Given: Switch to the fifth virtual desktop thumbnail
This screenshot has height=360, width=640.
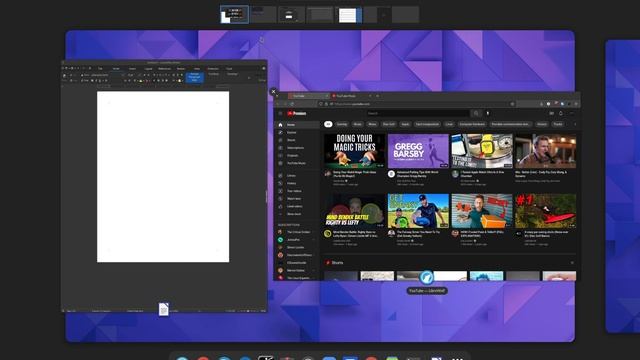Looking at the screenshot, I should click(x=349, y=14).
